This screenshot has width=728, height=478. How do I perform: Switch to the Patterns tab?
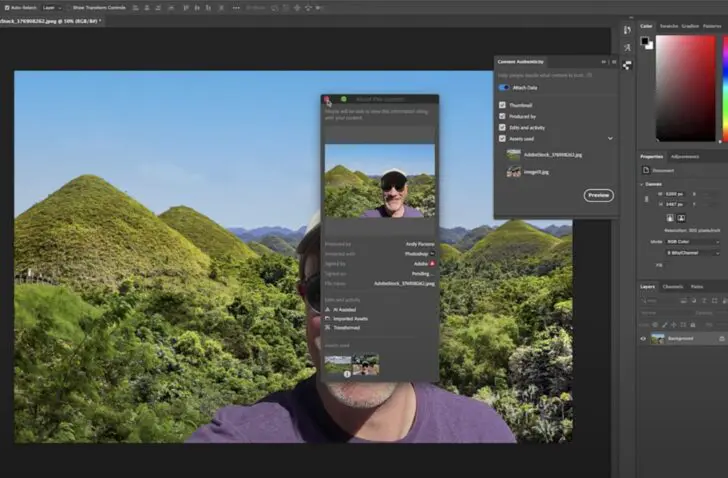coord(712,26)
